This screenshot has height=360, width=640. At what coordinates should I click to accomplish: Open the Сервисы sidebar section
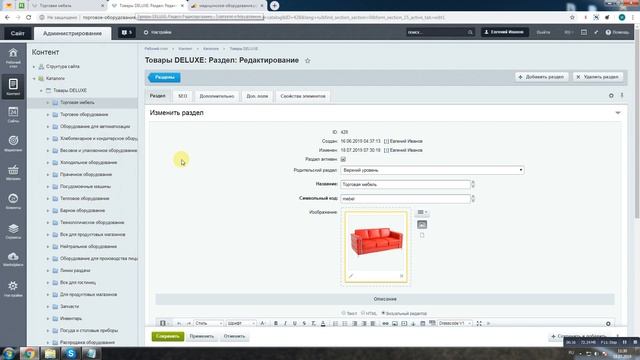[x=13, y=231]
